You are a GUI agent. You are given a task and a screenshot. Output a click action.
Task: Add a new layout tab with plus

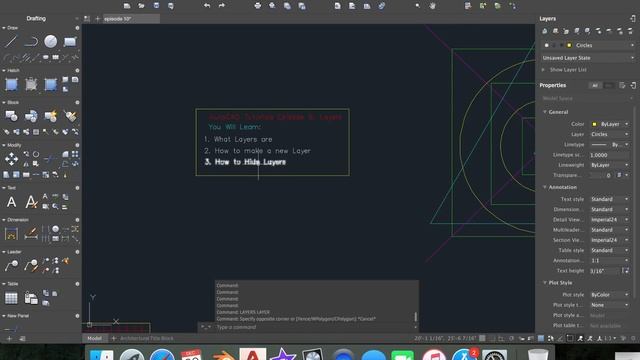point(114,338)
